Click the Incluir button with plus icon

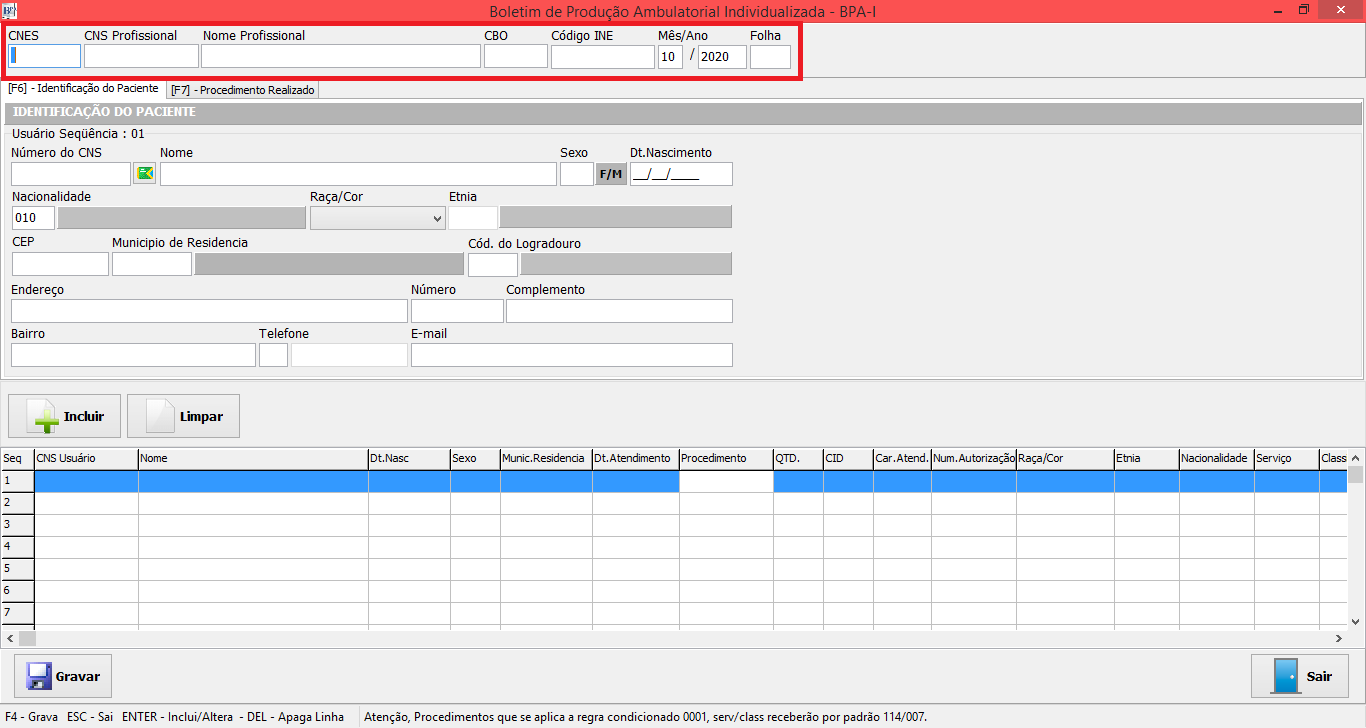point(64,416)
